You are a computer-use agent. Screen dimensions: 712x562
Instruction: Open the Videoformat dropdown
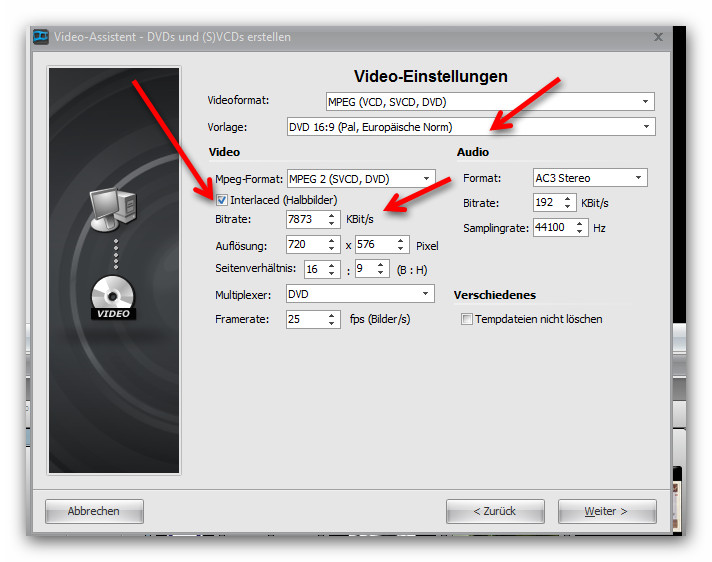click(x=646, y=101)
